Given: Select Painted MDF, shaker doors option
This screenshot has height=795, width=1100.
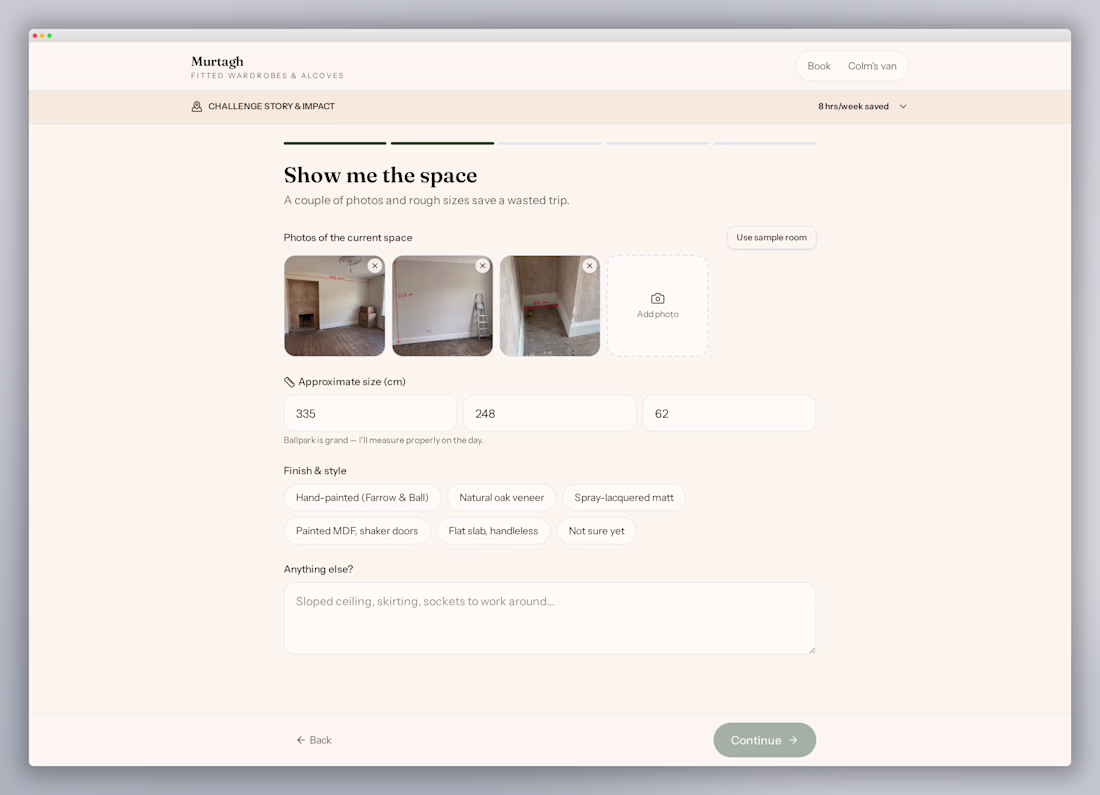Looking at the screenshot, I should [356, 531].
